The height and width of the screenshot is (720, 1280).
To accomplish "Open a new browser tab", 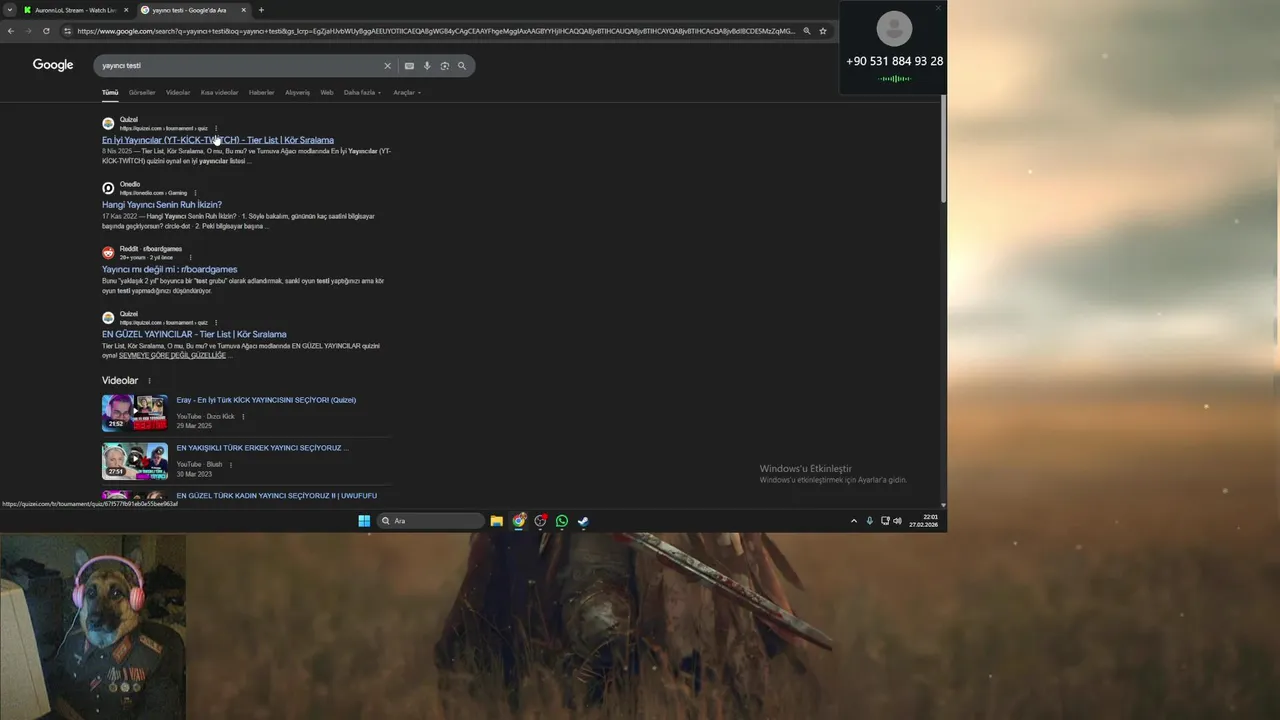I will [261, 10].
